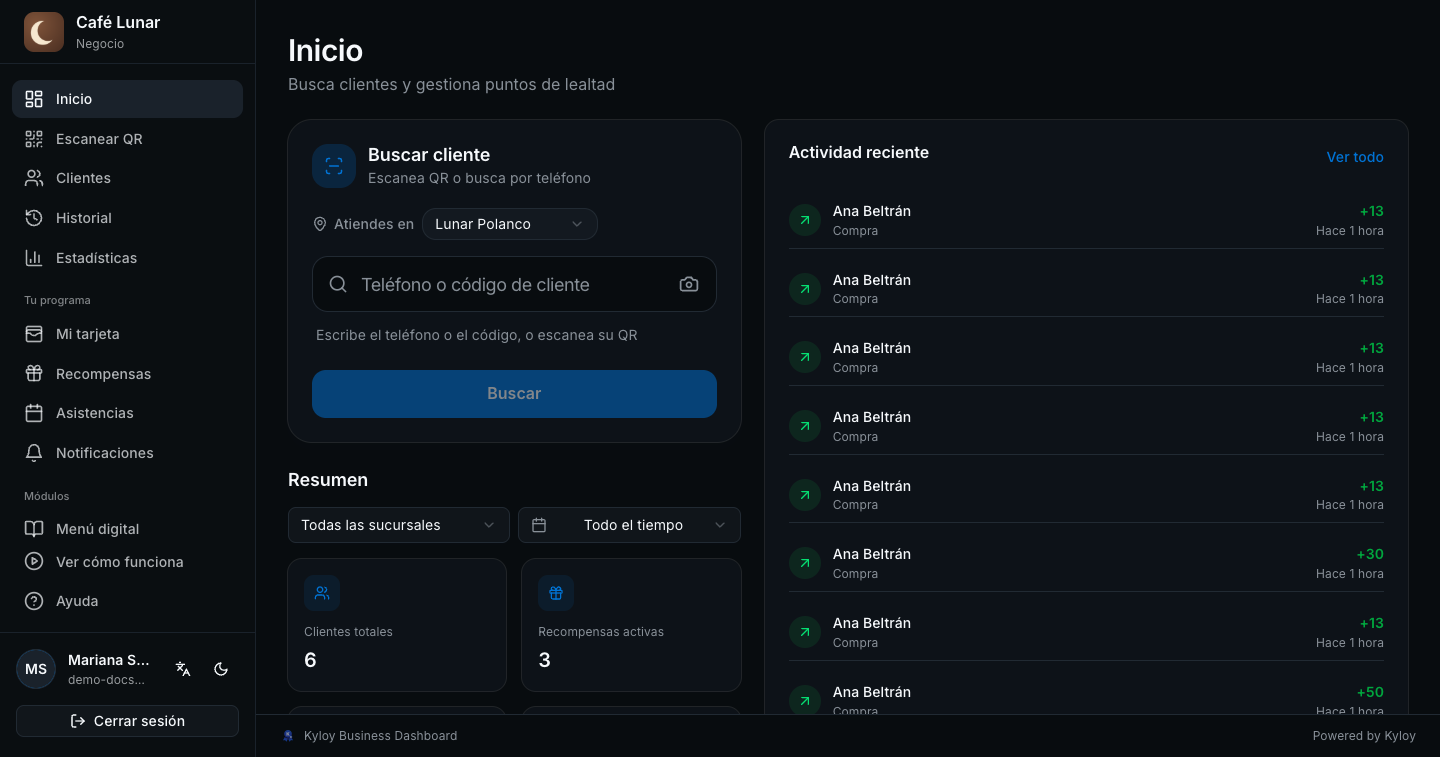The width and height of the screenshot is (1440, 757).
Task: Click the arrow icon of +50 activity row
Action: coord(805,700)
